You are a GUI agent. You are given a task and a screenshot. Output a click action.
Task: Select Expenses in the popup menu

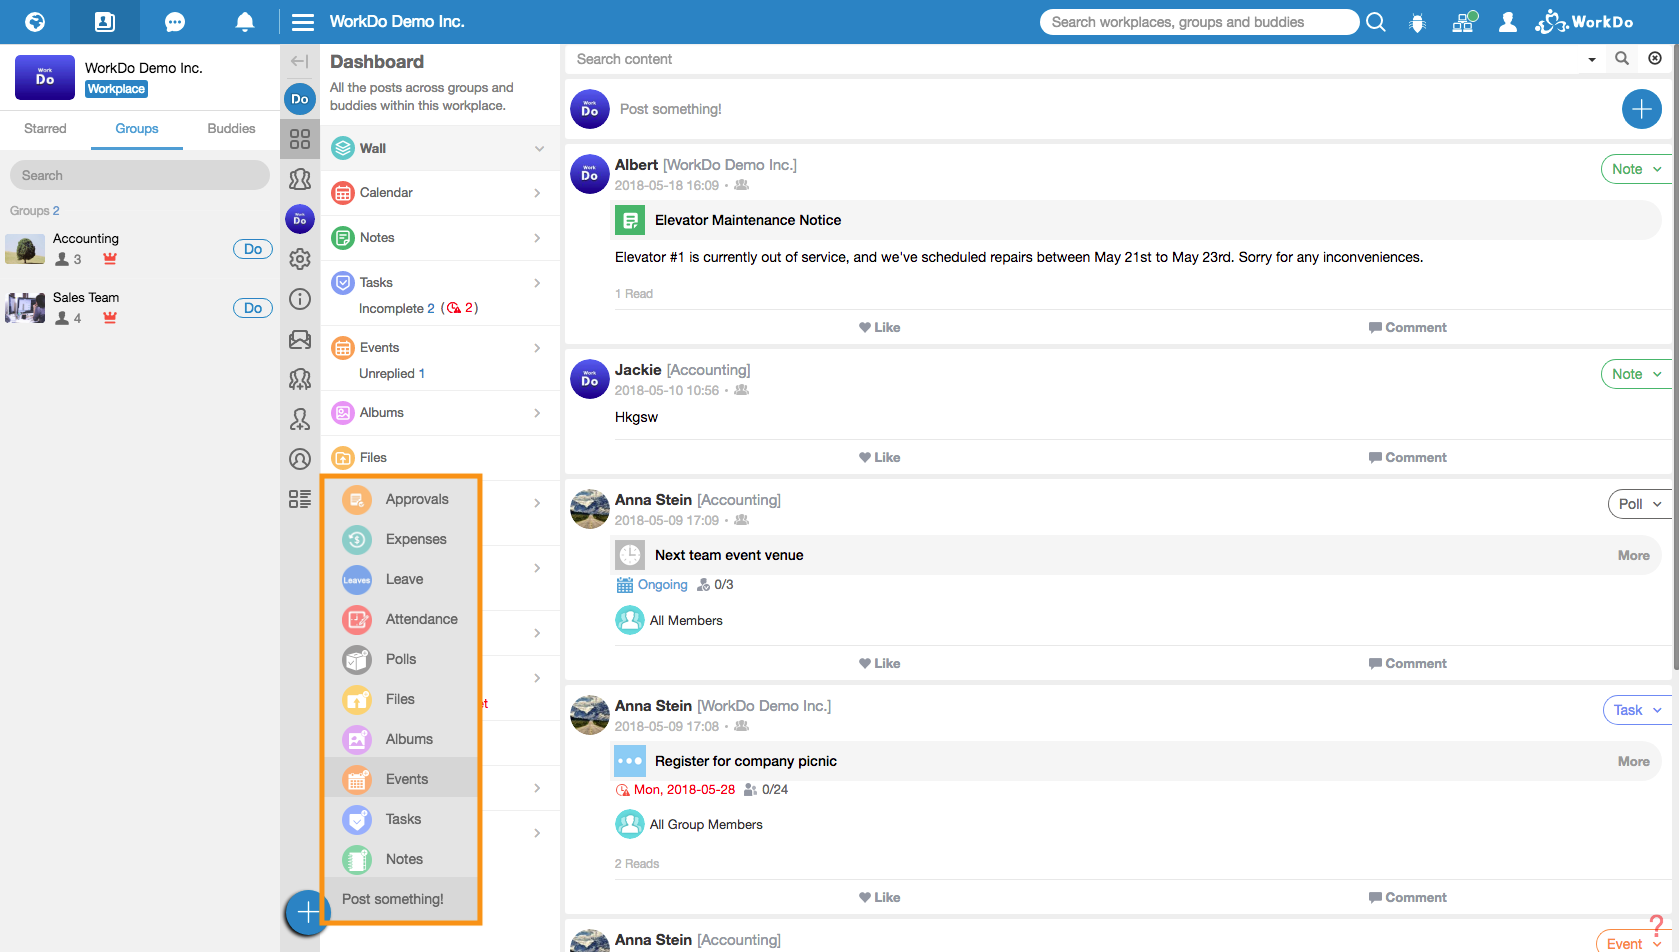(403, 539)
